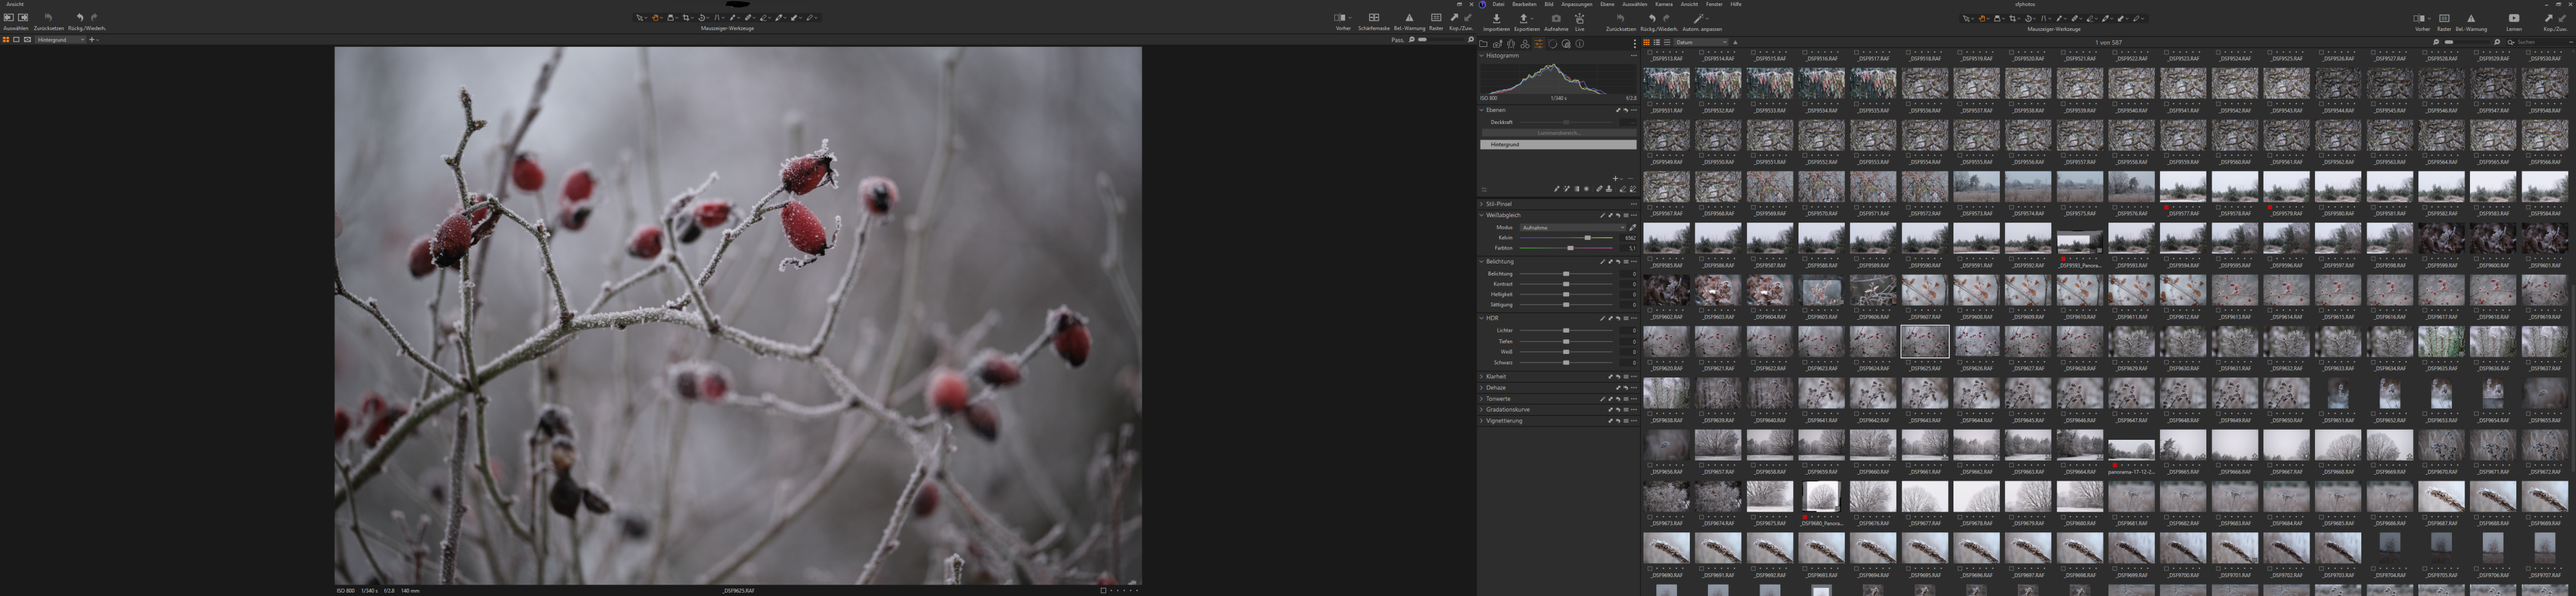Open the Datum sort dropdown

tap(1701, 42)
